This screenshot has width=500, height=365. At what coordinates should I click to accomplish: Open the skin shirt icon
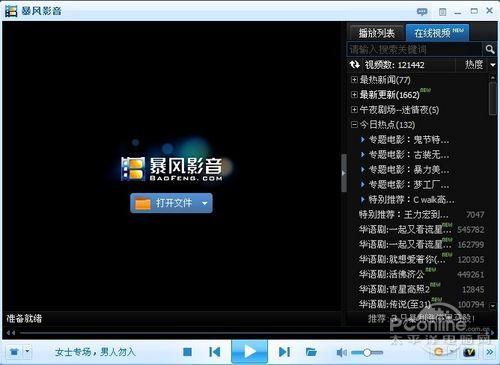point(14,352)
